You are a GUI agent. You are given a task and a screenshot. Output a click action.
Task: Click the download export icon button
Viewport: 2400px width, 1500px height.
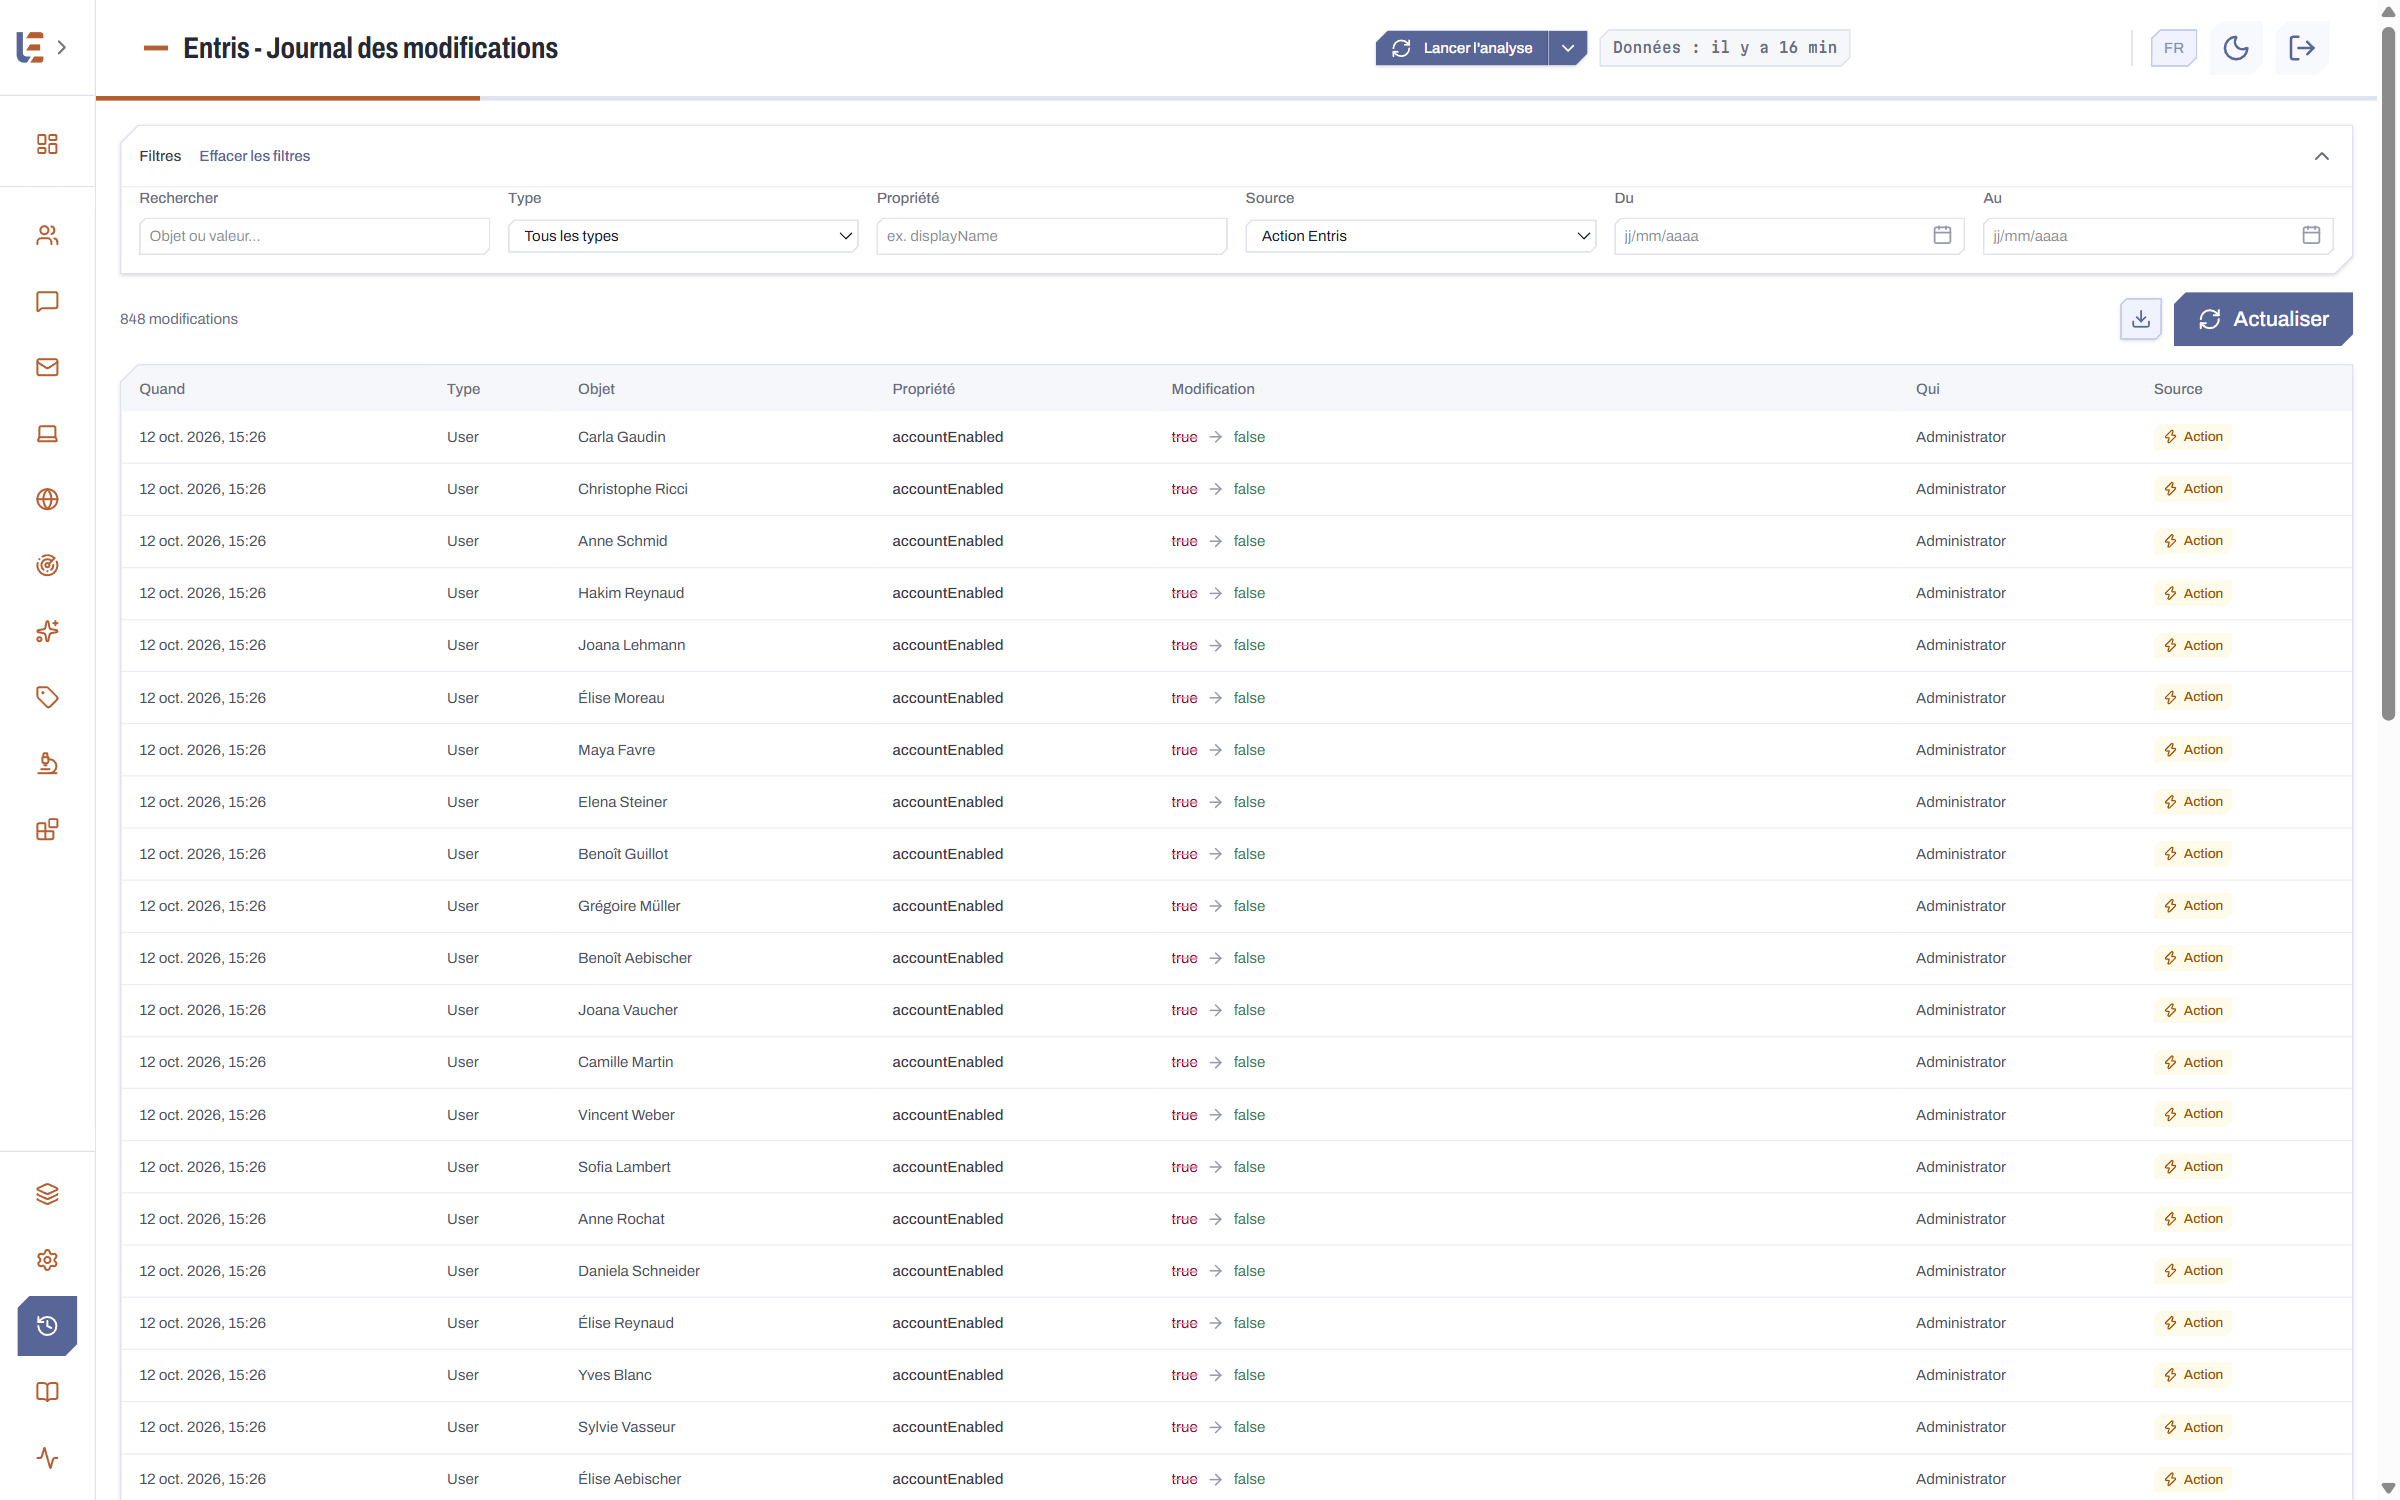pyautogui.click(x=2141, y=319)
